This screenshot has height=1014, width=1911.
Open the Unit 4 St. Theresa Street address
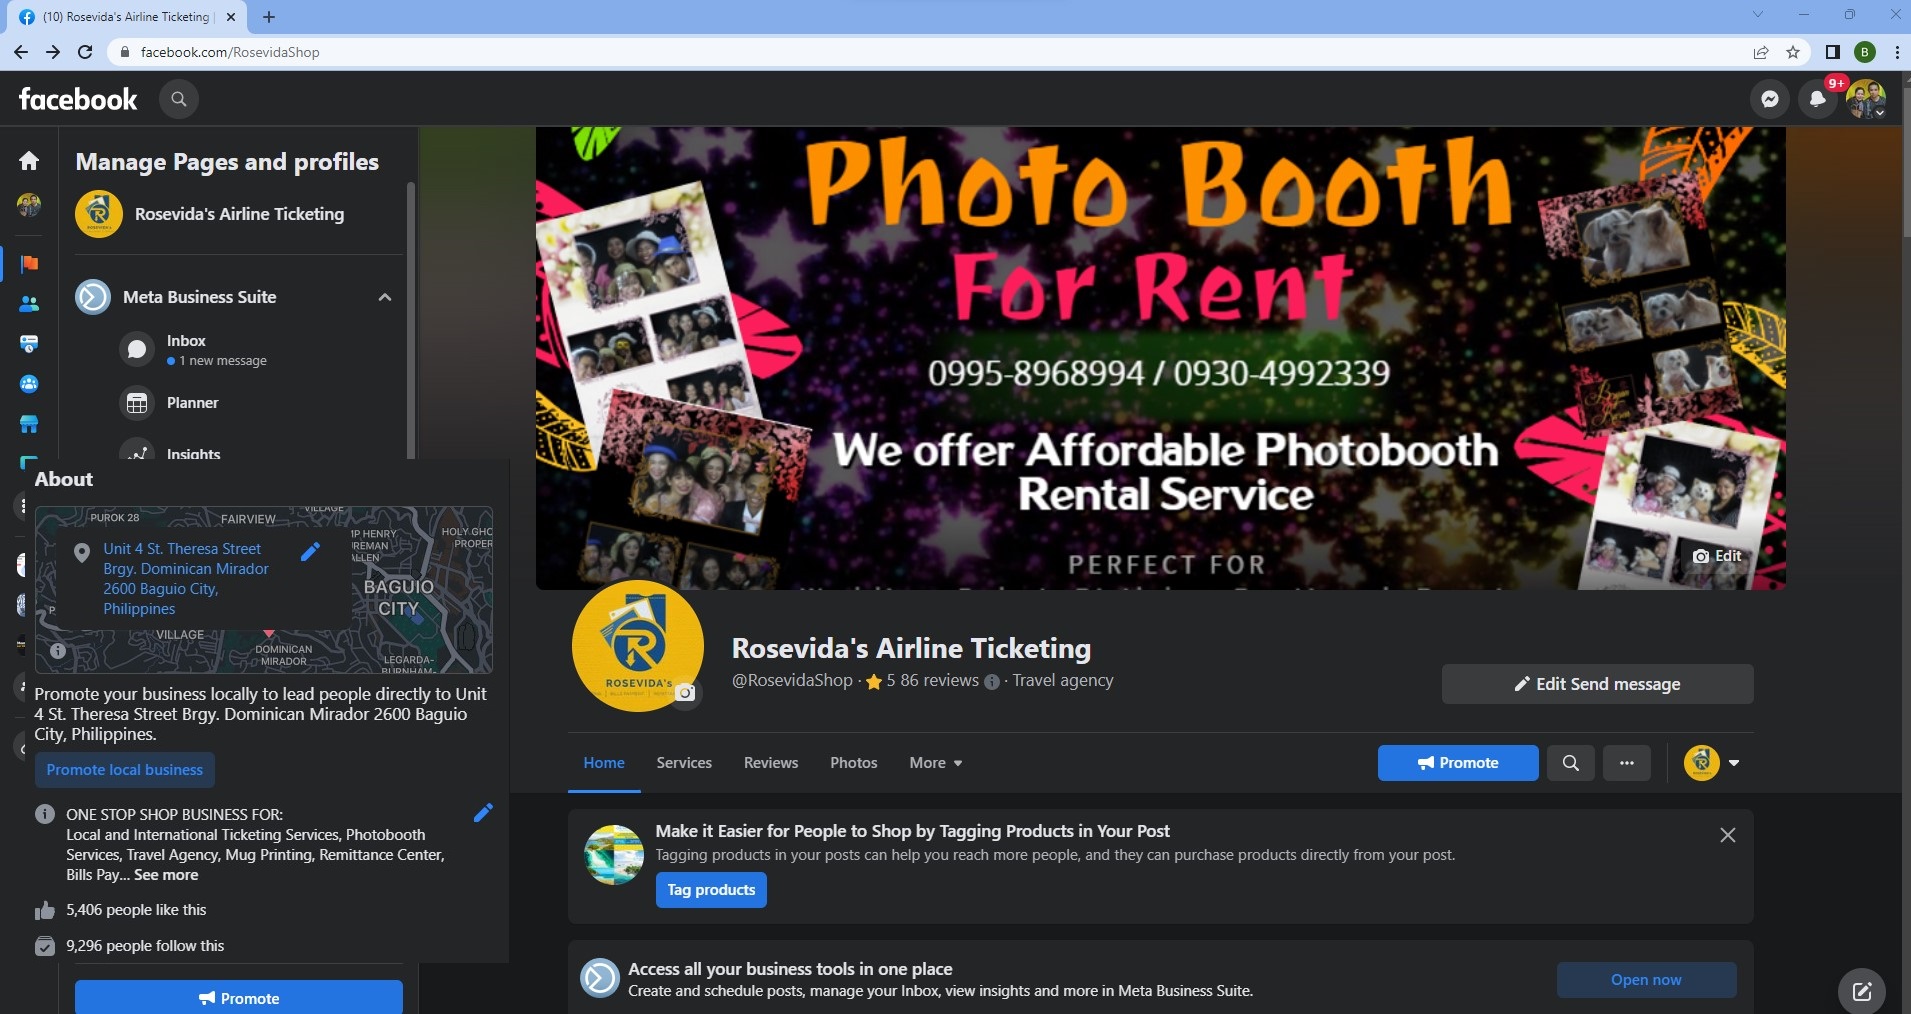point(186,579)
